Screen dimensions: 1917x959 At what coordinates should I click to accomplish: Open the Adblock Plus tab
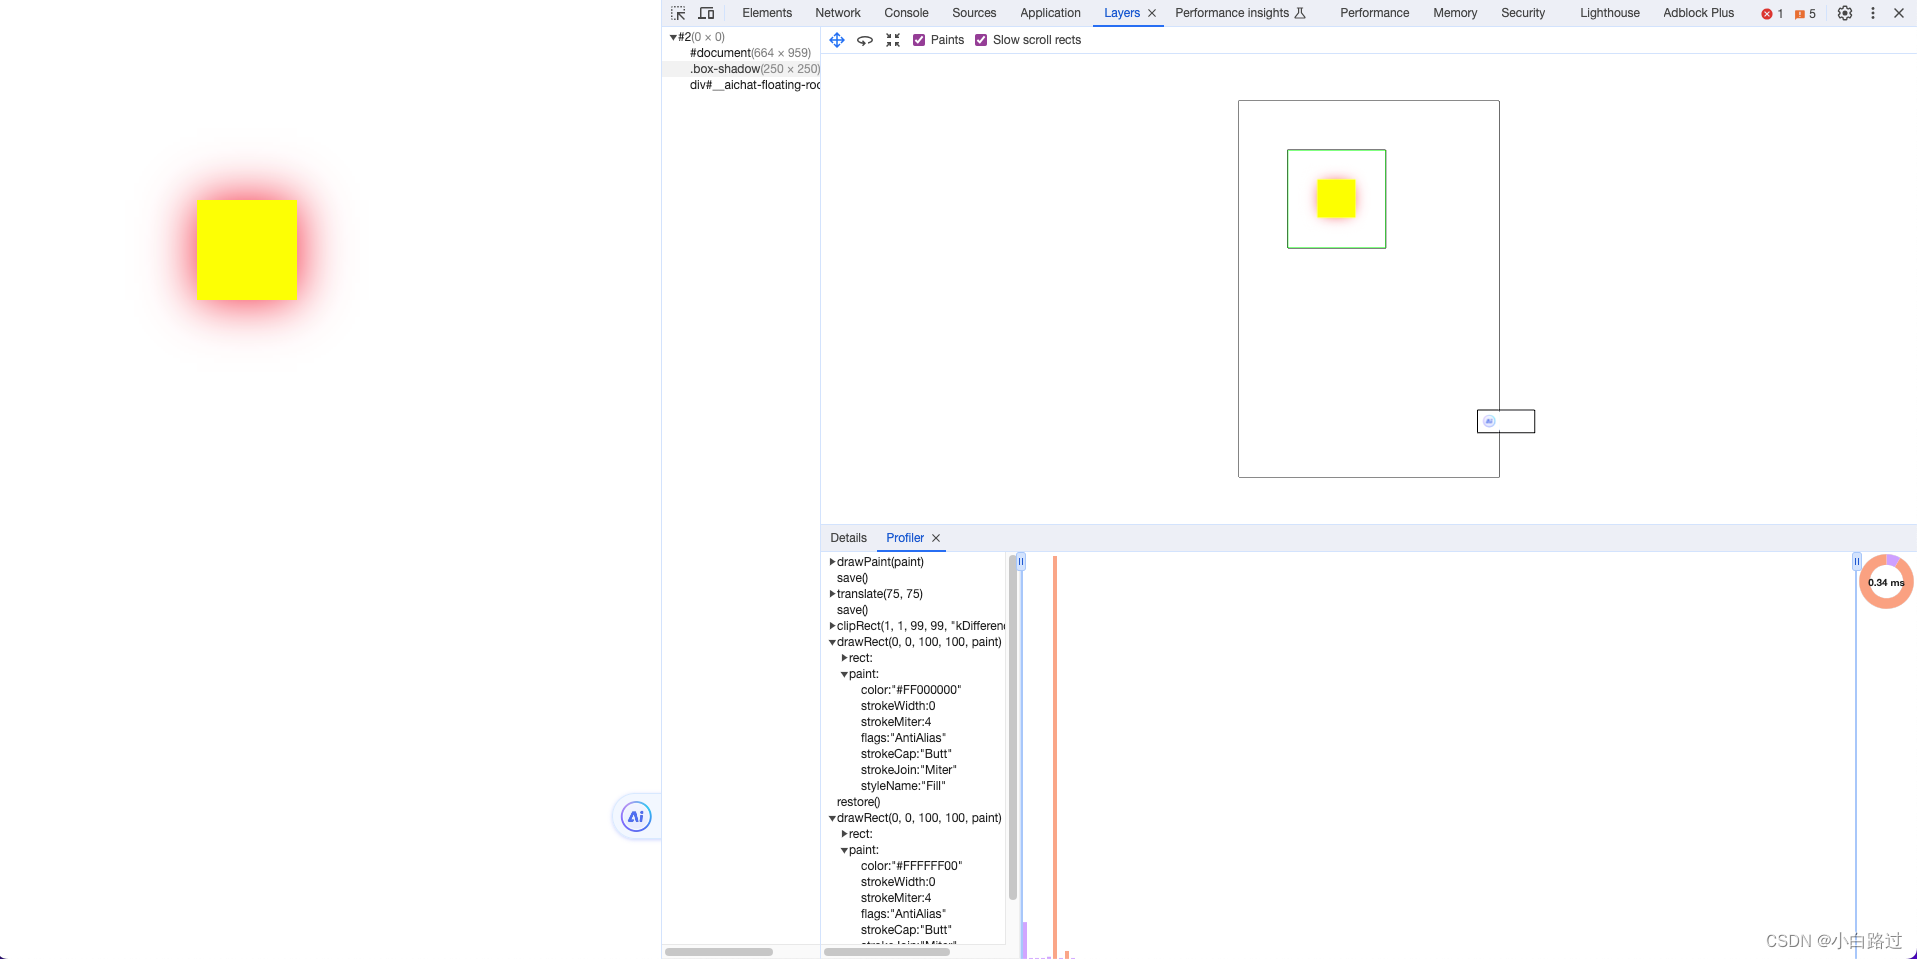pyautogui.click(x=1699, y=13)
